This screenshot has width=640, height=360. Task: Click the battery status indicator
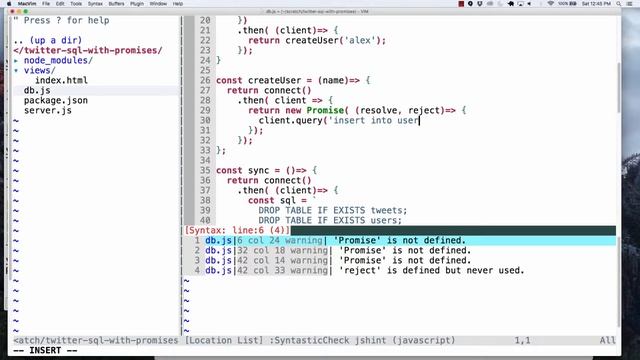click(567, 4)
